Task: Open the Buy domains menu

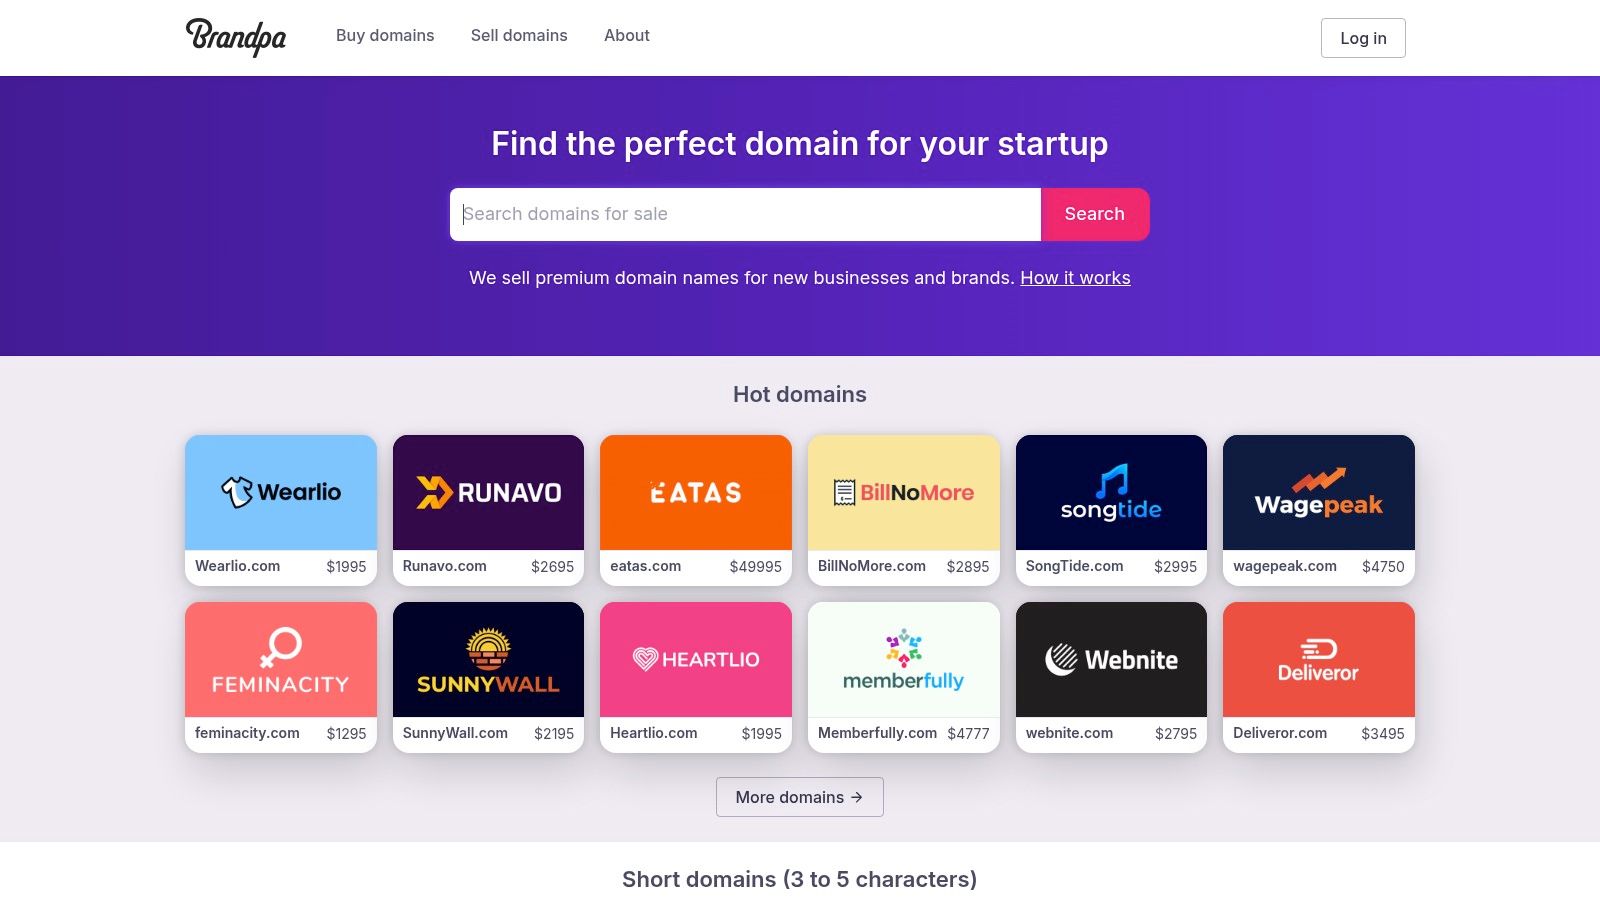Action: tap(385, 36)
